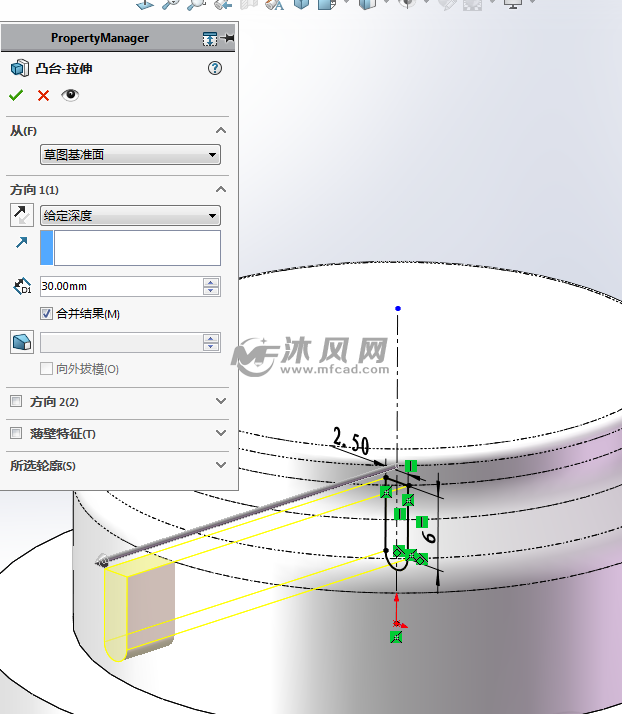The height and width of the screenshot is (714, 622).
Task: Click the direction of extrusion arrow icon
Action: (x=21, y=242)
